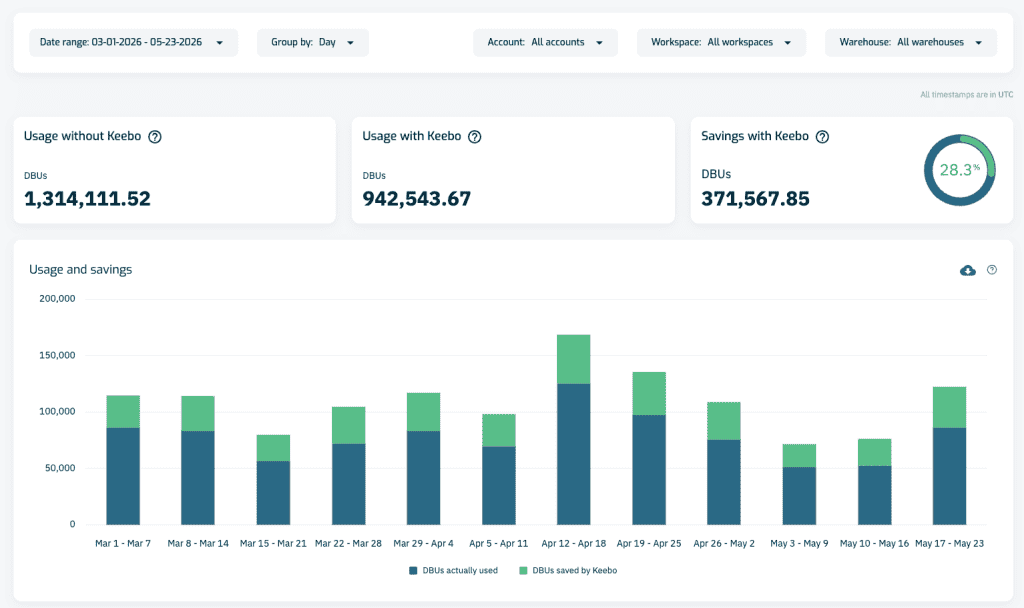1024x608 pixels.
Task: Select the Apr 12 - Apr 18 dark blue bar
Action: (574, 454)
